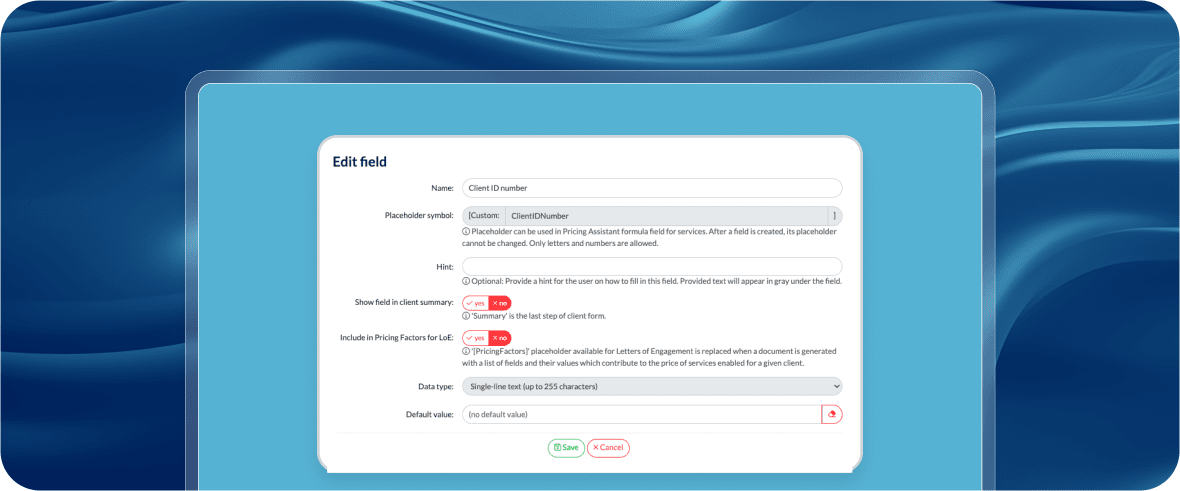Click the '[Custom:' prefix label
Image resolution: width=1180 pixels, height=491 pixels.
[483, 216]
